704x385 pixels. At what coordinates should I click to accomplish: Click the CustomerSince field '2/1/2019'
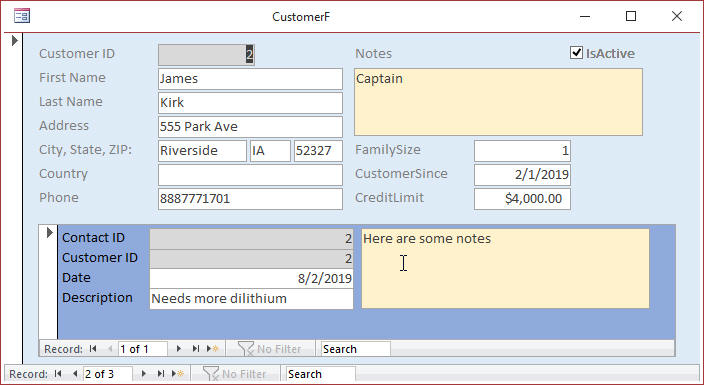[522, 175]
